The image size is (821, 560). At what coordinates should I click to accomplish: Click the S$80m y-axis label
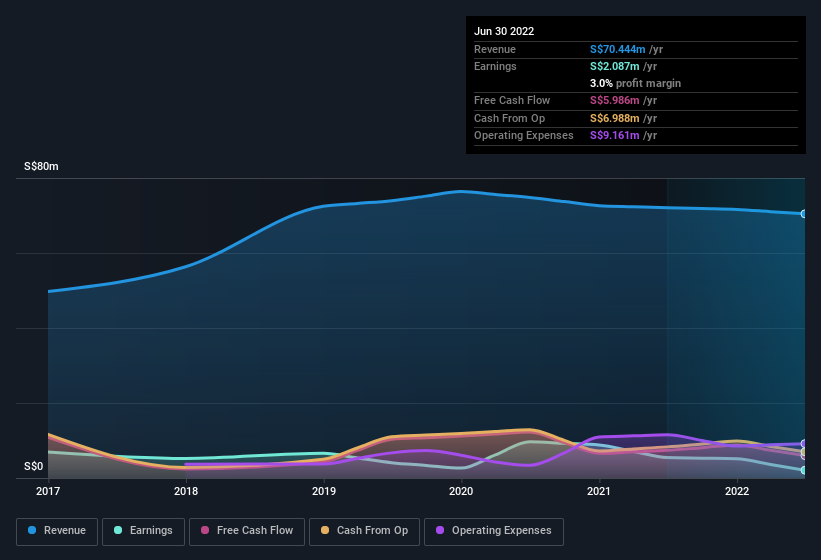tap(41, 166)
